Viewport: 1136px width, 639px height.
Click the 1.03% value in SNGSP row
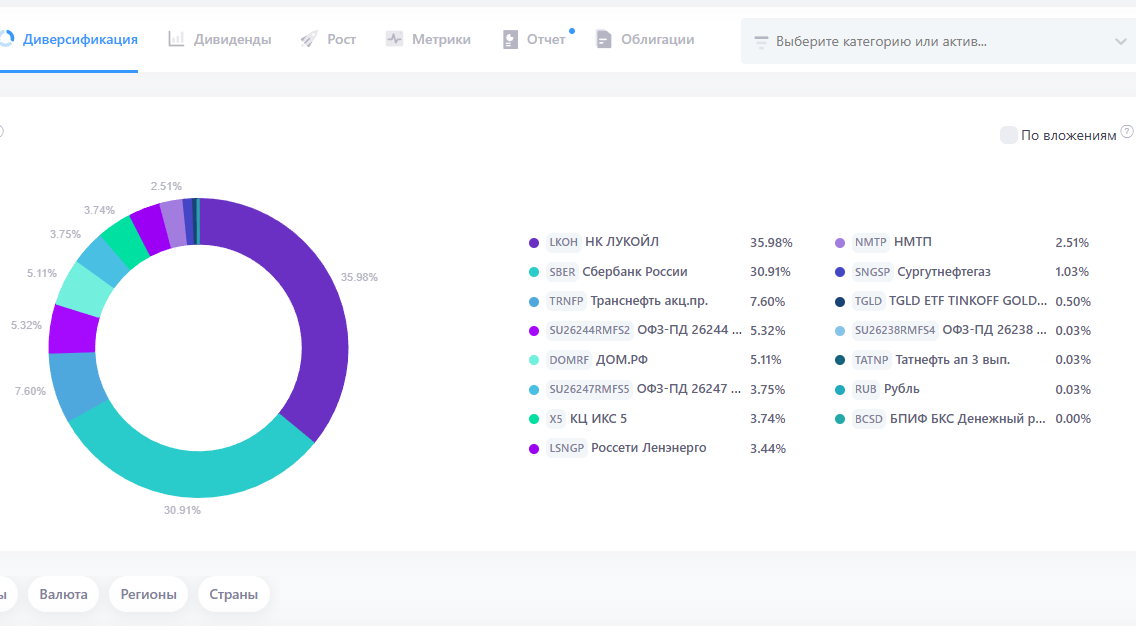coord(1072,272)
